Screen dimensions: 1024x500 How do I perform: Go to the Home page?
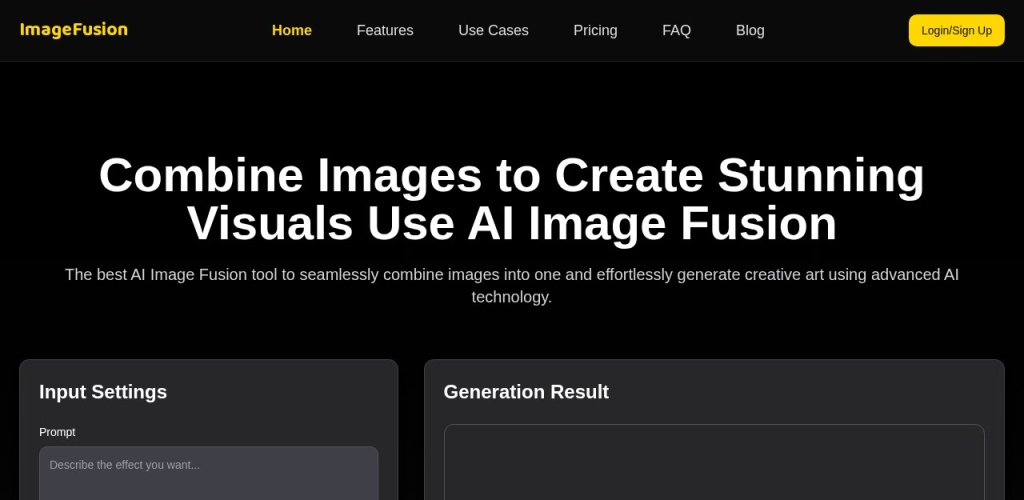click(291, 30)
